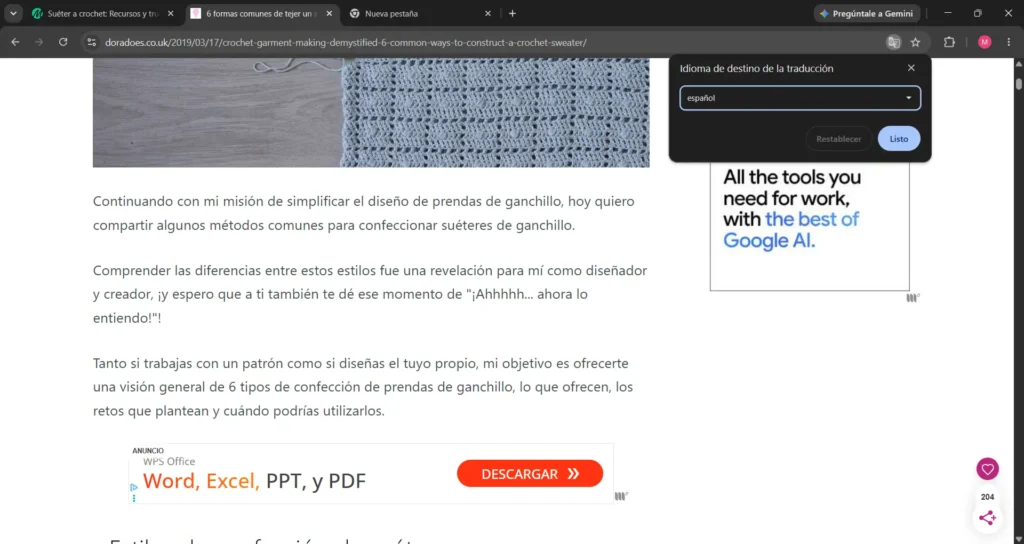Click the ad choices icon on WPS banner
1024x544 pixels.
[x=134, y=487]
